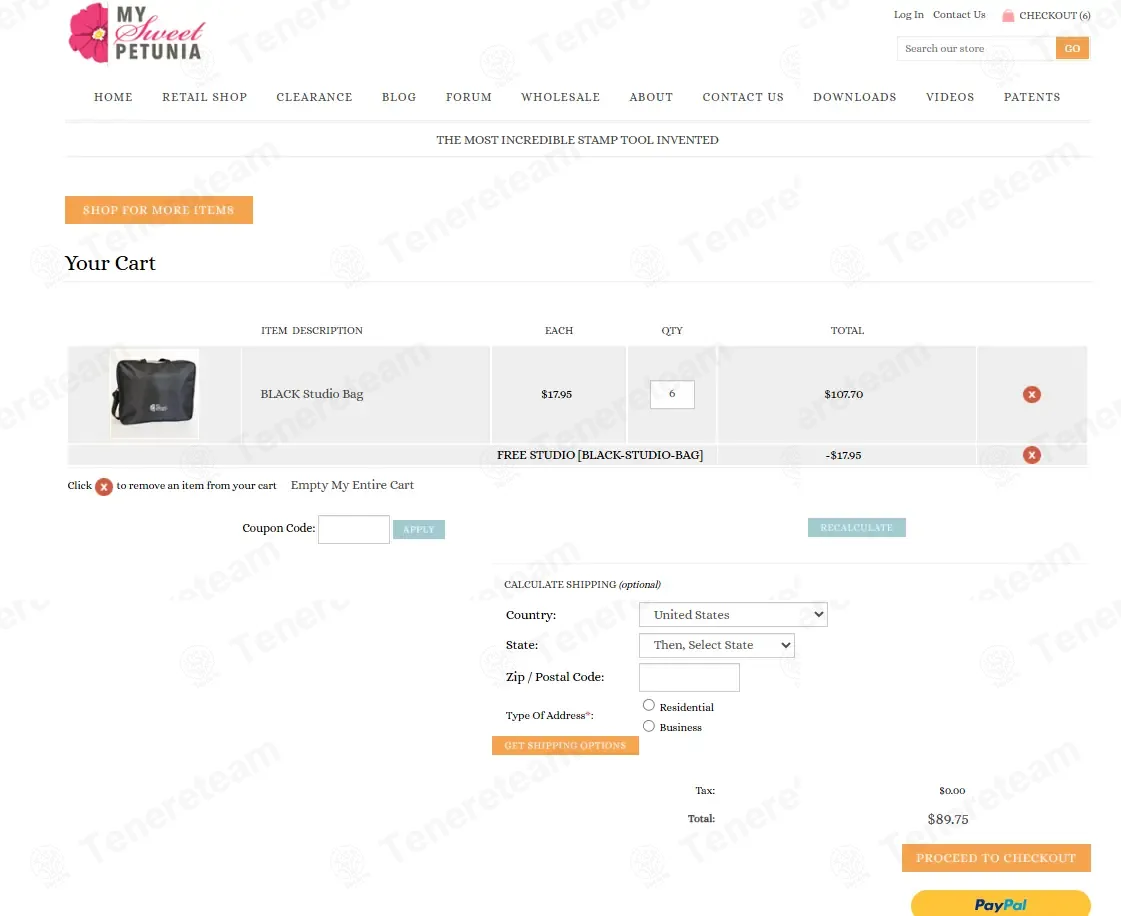This screenshot has width=1121, height=916.
Task: Select the Residential address type
Action: (648, 705)
